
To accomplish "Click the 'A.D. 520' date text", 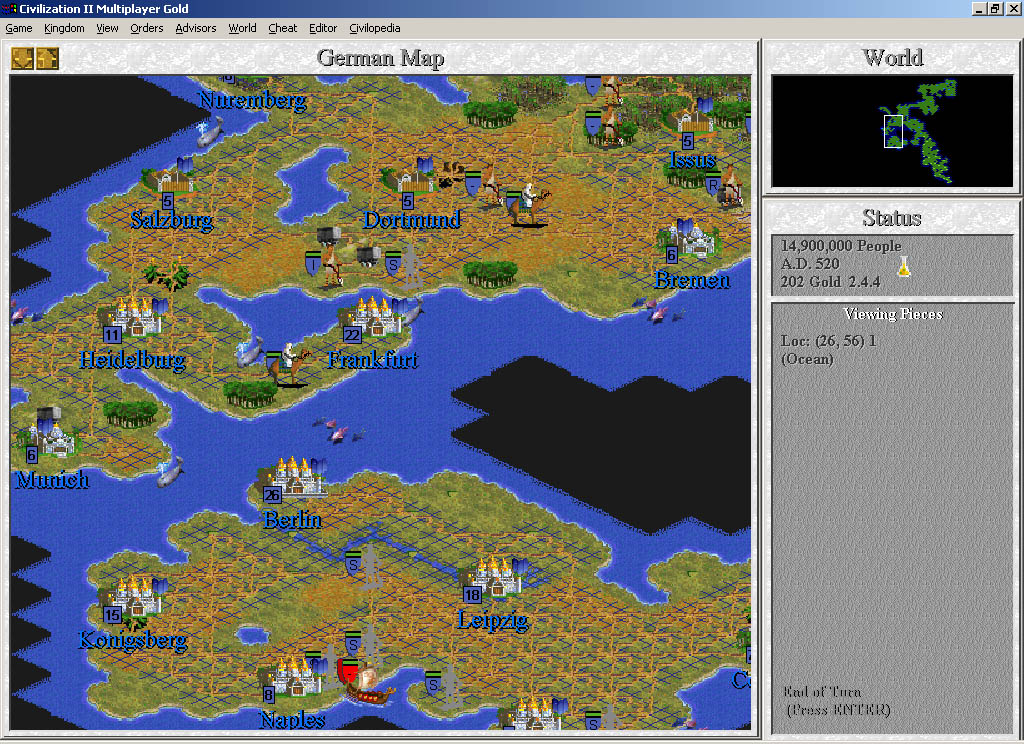I will pos(810,264).
